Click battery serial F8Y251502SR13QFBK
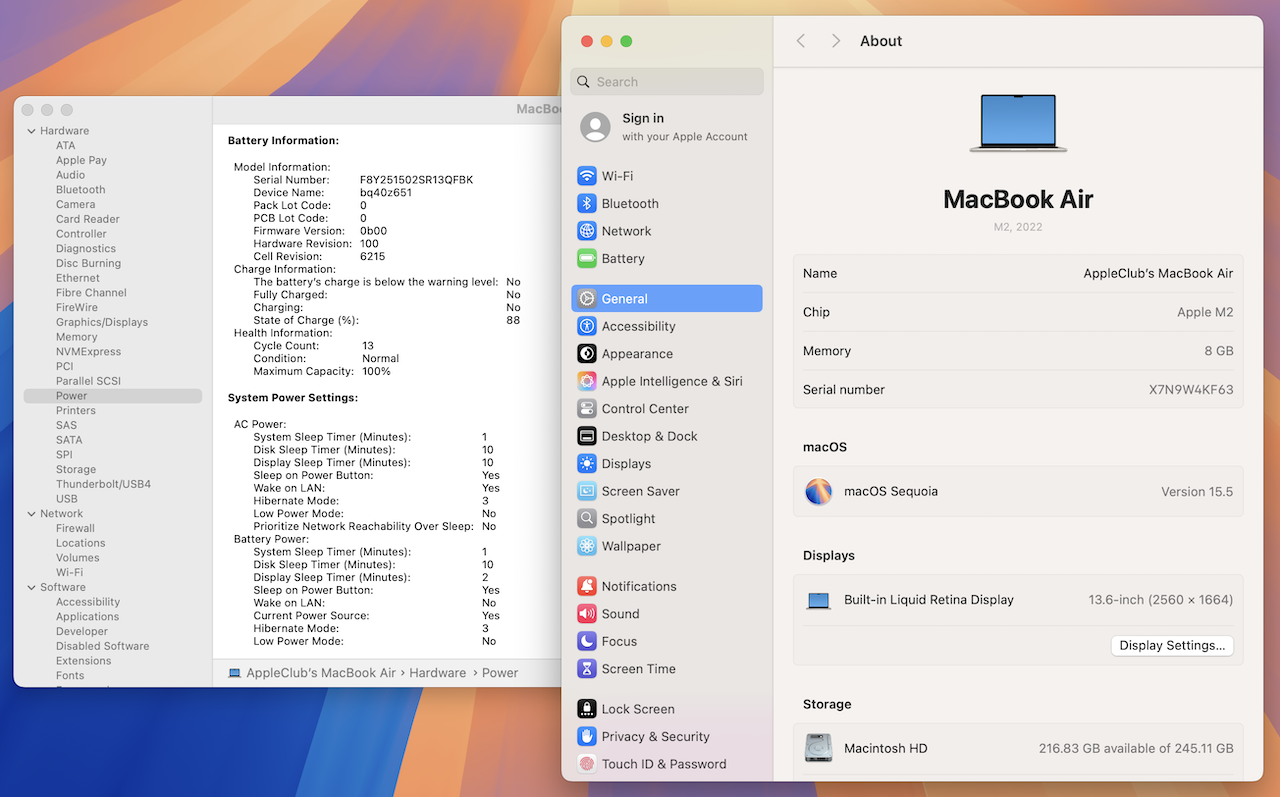1280x797 pixels. coord(417,180)
